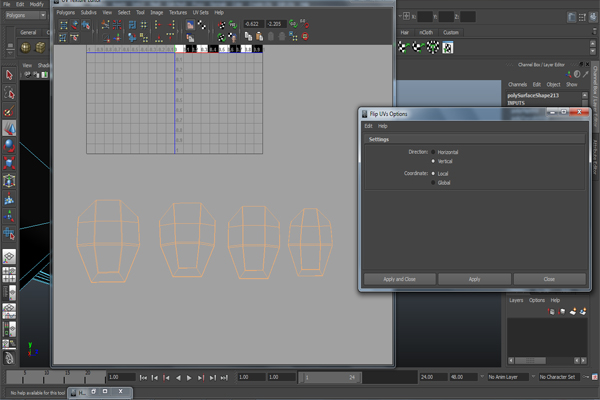This screenshot has width=600, height=400.
Task: Click the V coordinate field showing -2.205
Action: [276, 24]
